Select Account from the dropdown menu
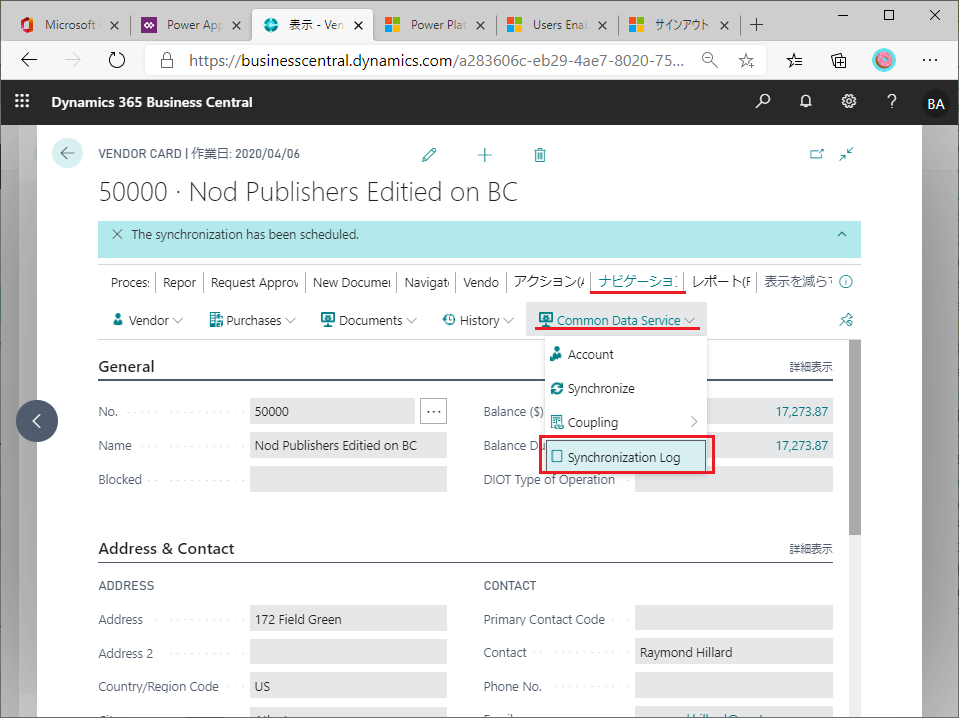This screenshot has width=959, height=718. (x=626, y=355)
